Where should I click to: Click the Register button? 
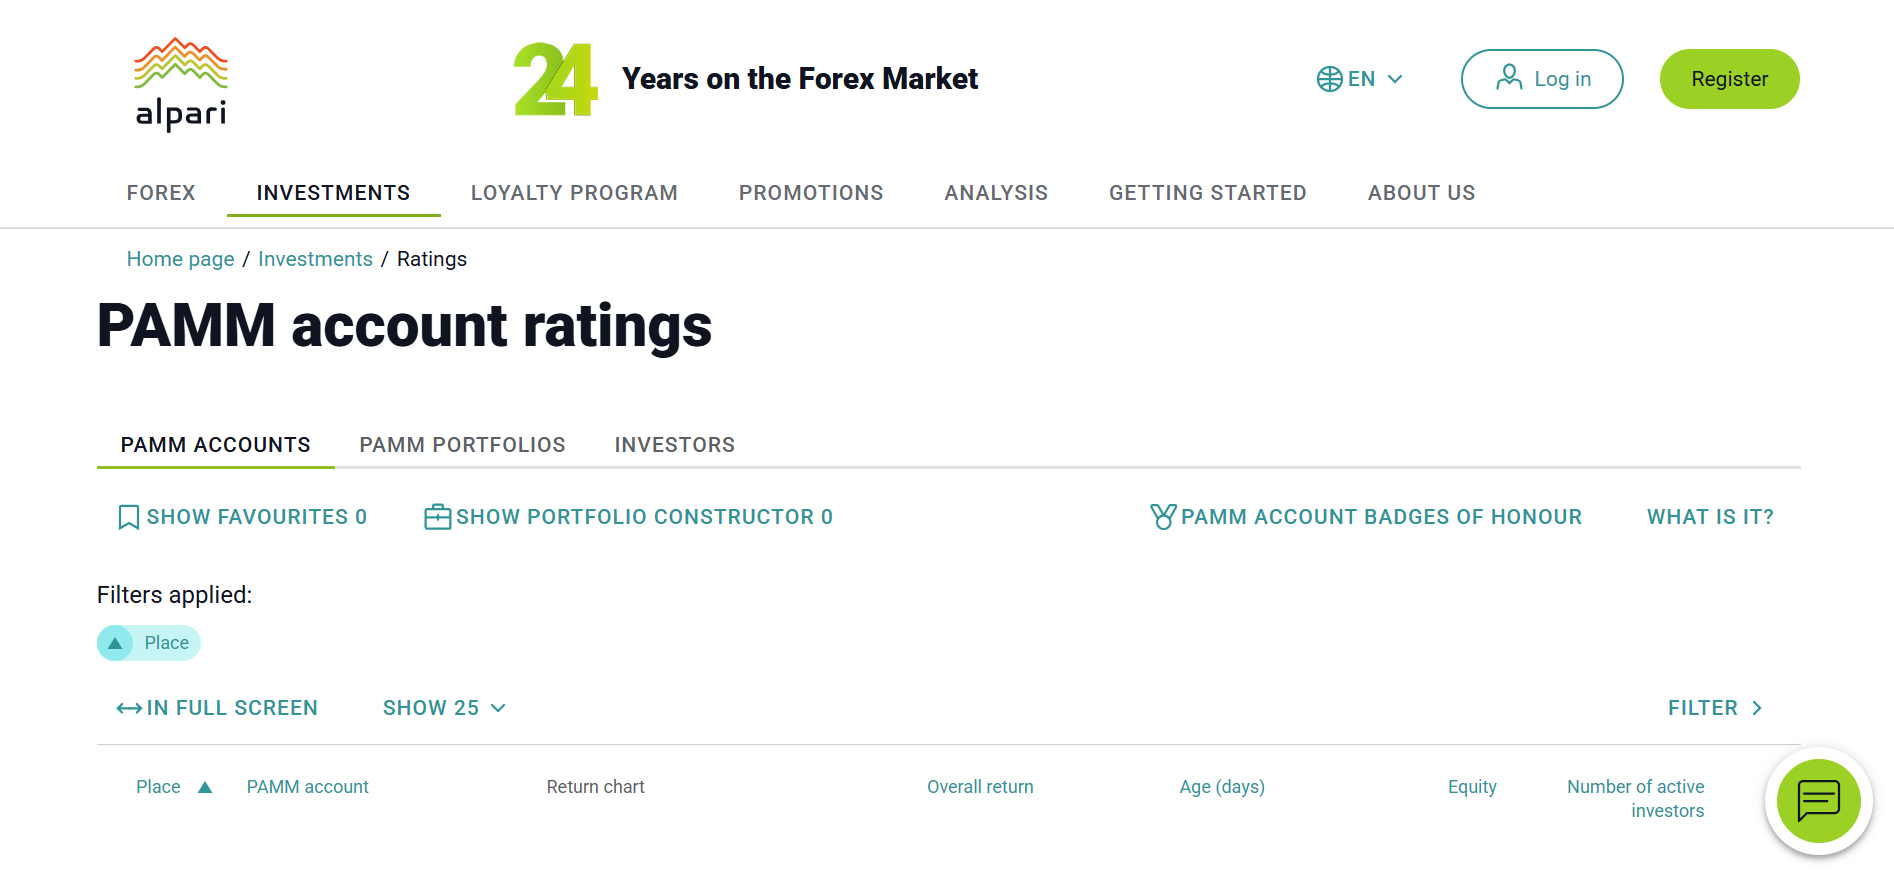pos(1729,78)
